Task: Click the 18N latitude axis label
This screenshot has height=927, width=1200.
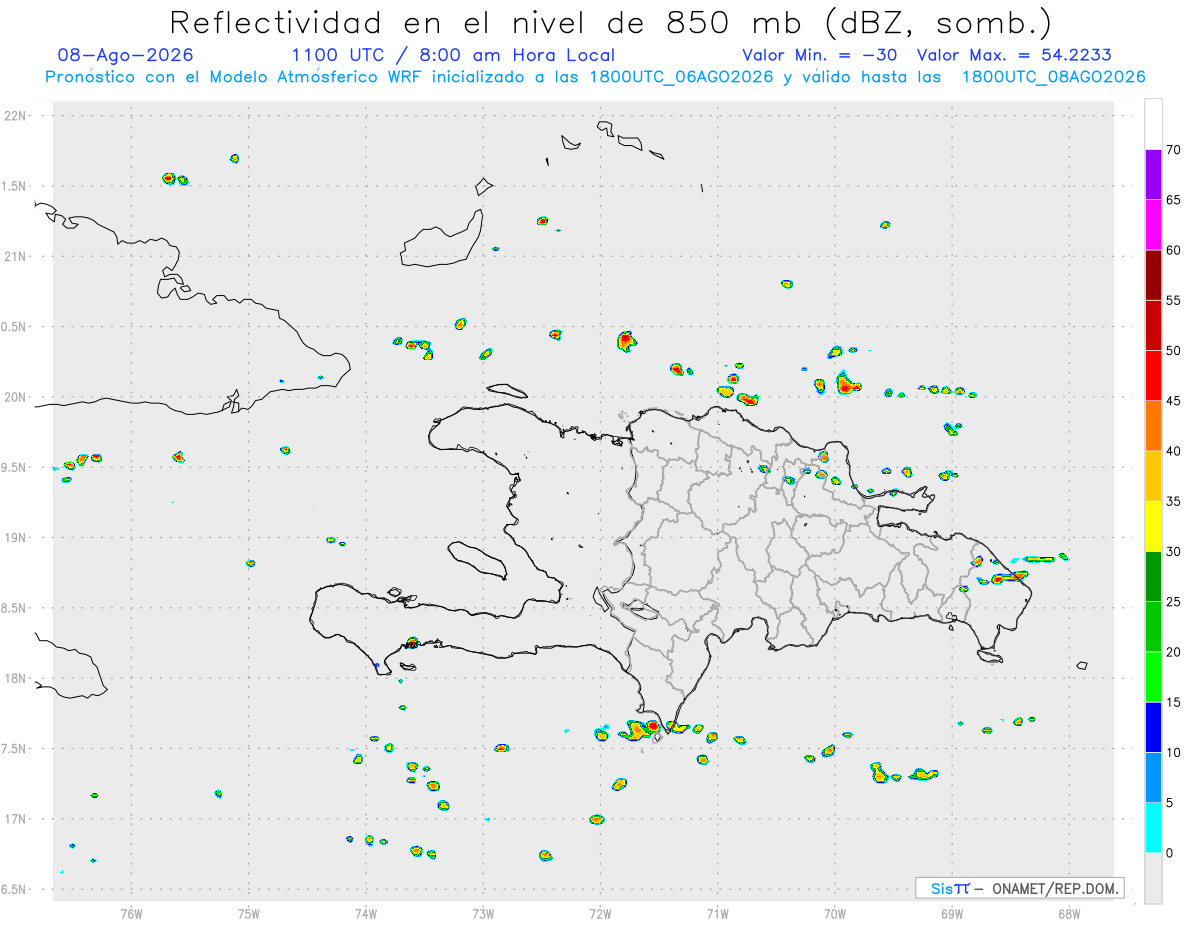Action: point(17,679)
